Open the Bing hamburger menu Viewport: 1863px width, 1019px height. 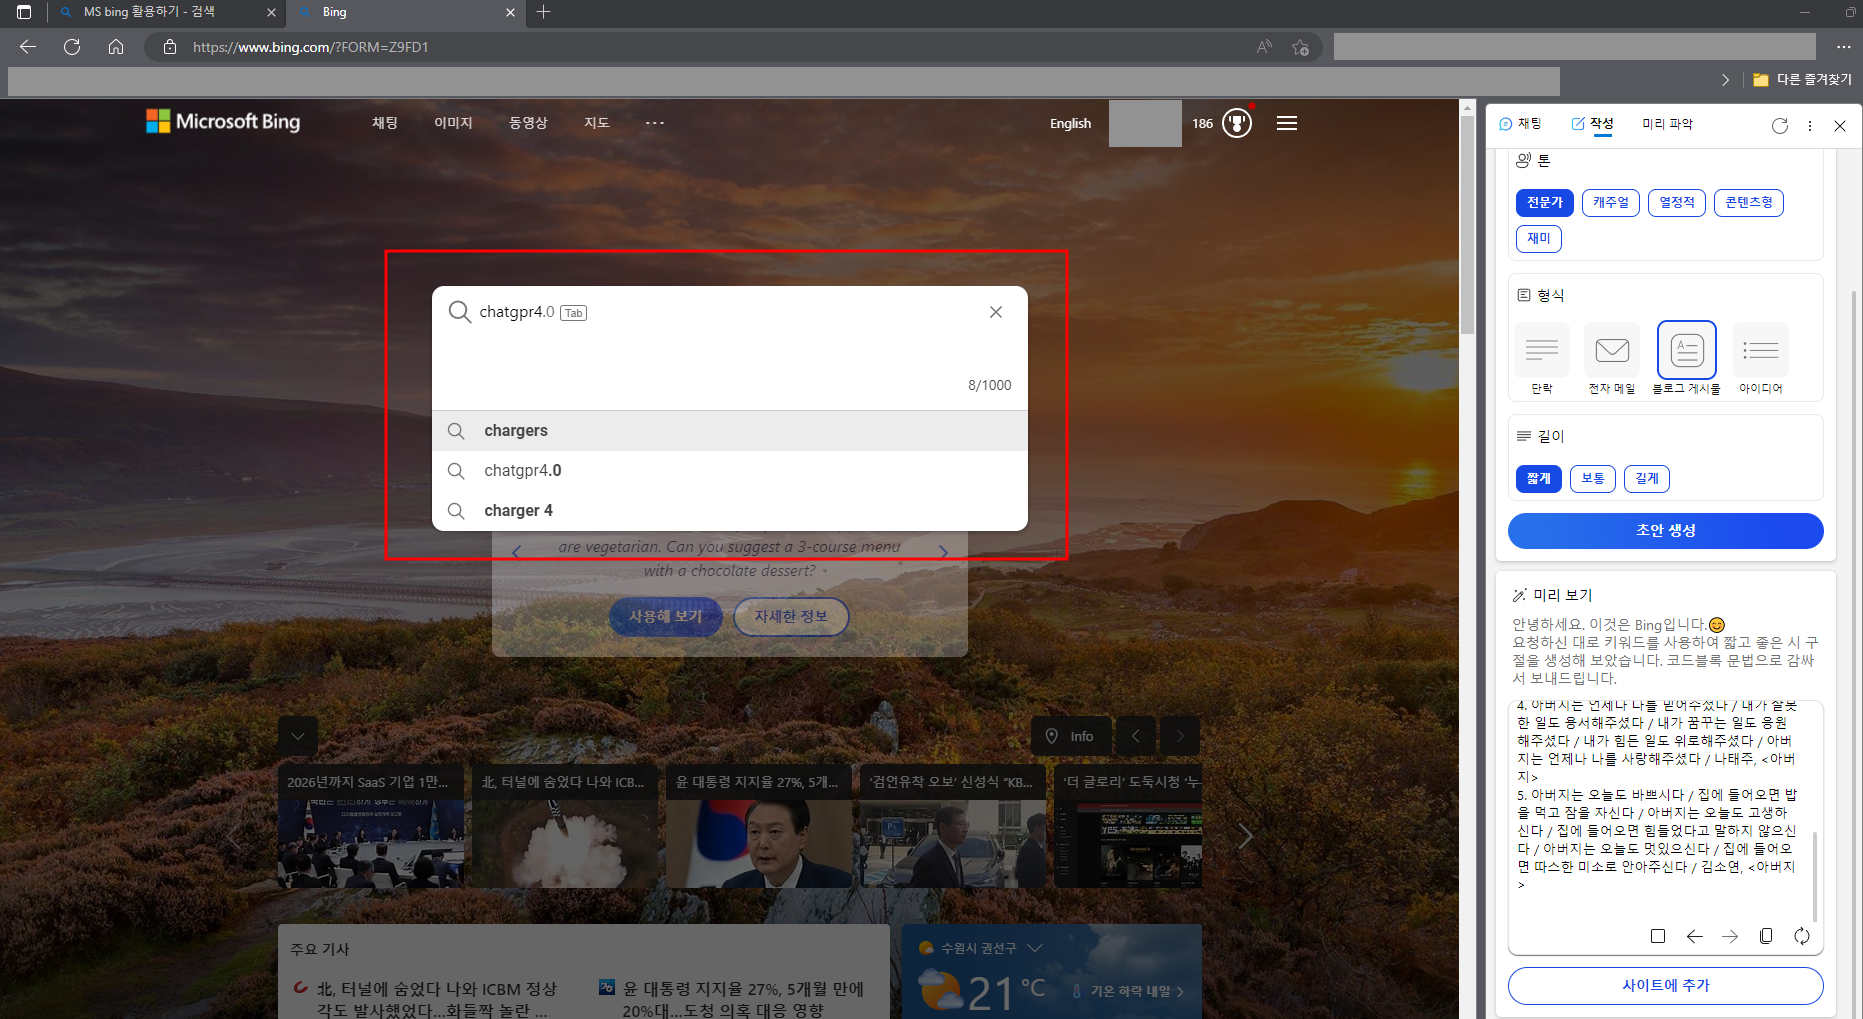pos(1287,123)
